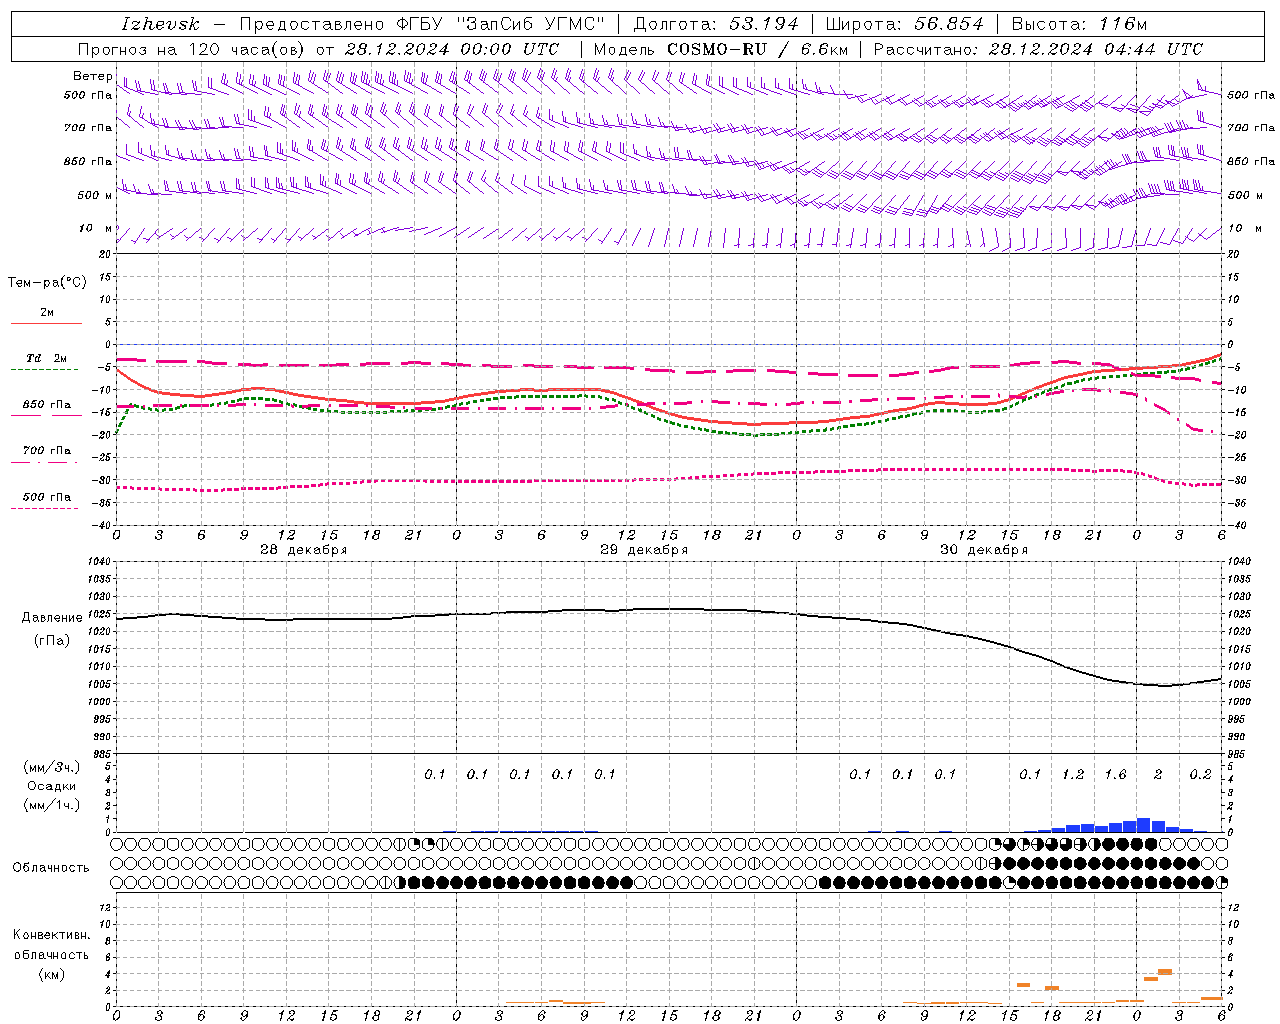Click the 500 м wind level label on left
This screenshot has height=1024, width=1280.
[95, 195]
